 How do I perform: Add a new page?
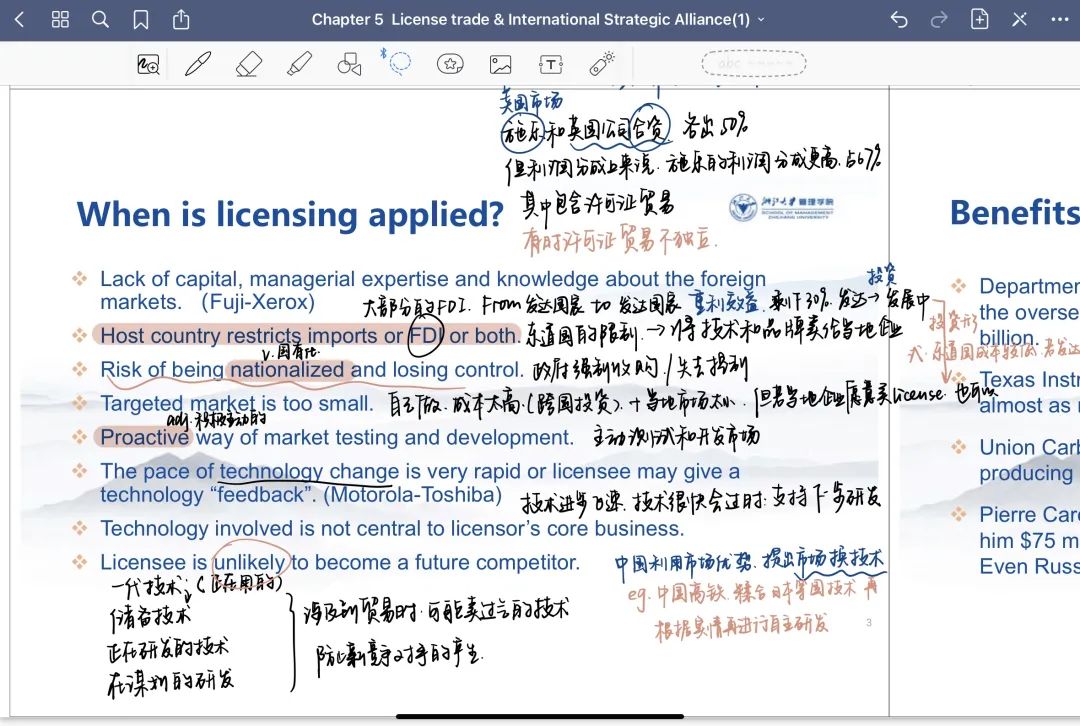[979, 20]
